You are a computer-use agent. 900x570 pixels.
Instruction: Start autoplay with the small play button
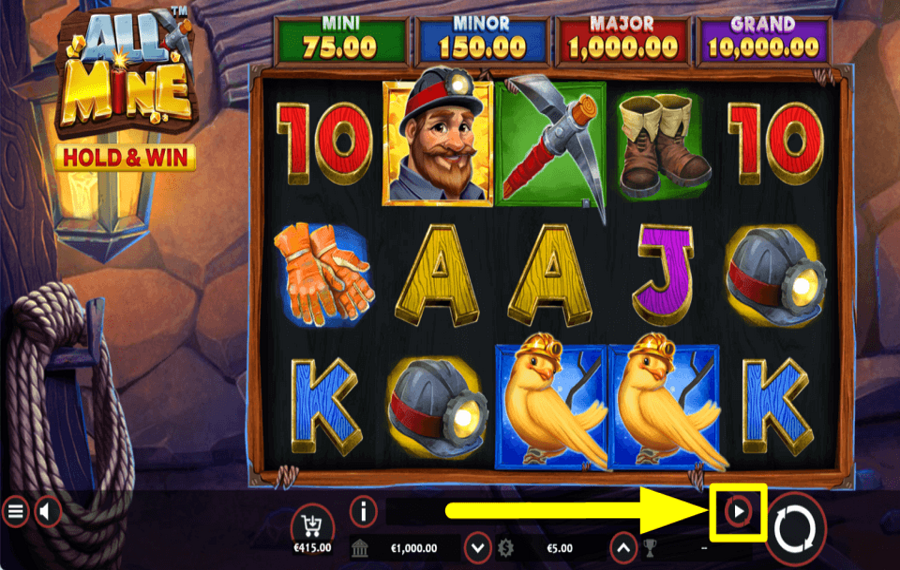coord(738,511)
